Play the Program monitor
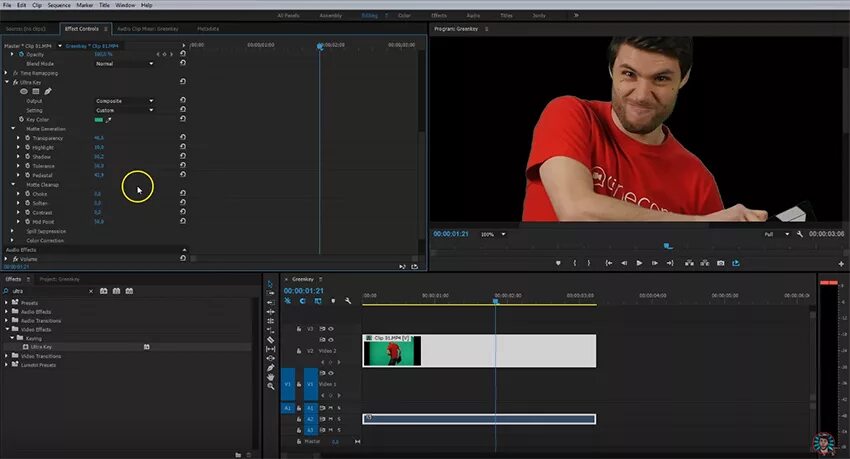This screenshot has width=850, height=459. click(639, 263)
